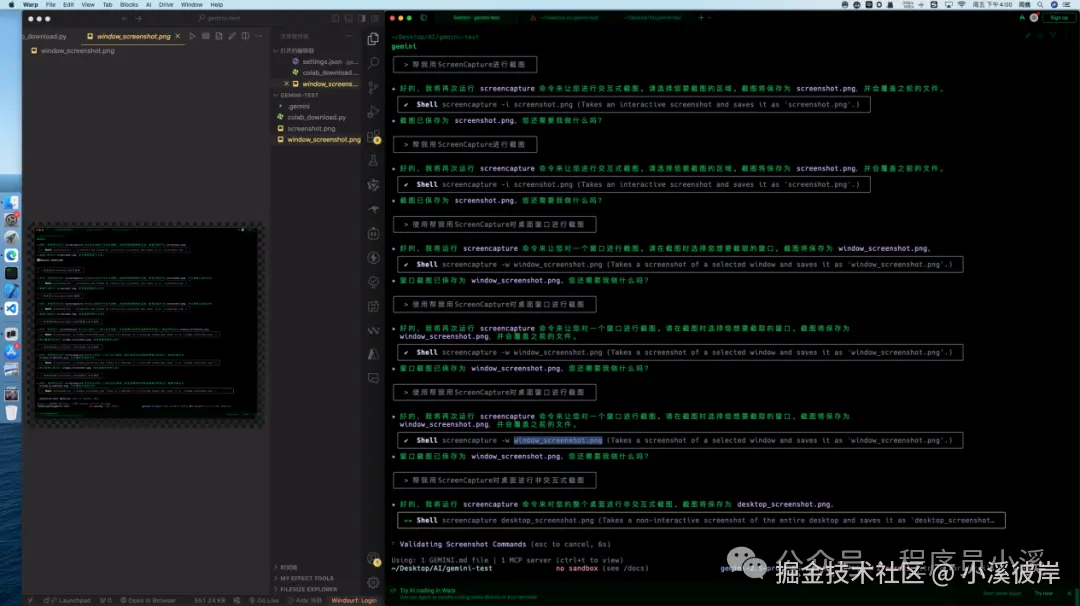Split the editor using split icon
Image resolution: width=1080 pixels, height=606 pixels.
click(245, 36)
